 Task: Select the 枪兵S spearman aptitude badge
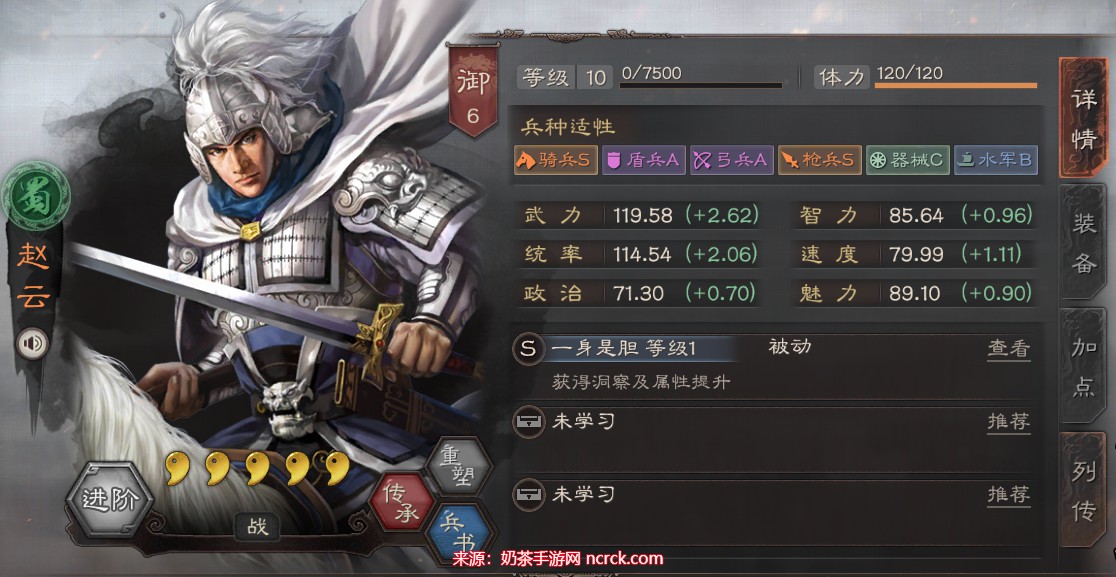point(820,160)
